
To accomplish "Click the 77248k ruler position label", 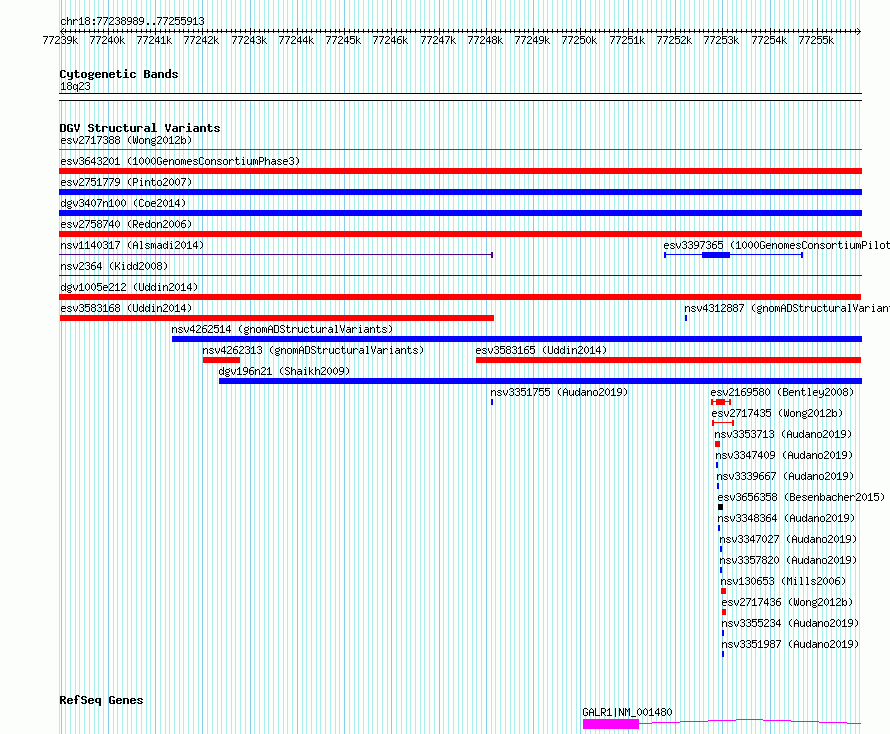I will tap(485, 40).
